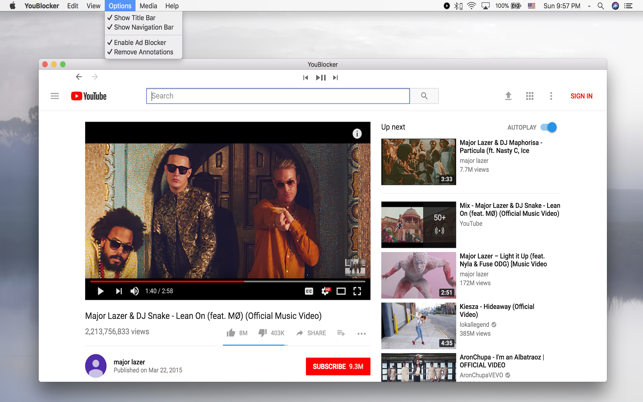
Task: Toggle Enable Ad Blocker option
Action: click(144, 42)
